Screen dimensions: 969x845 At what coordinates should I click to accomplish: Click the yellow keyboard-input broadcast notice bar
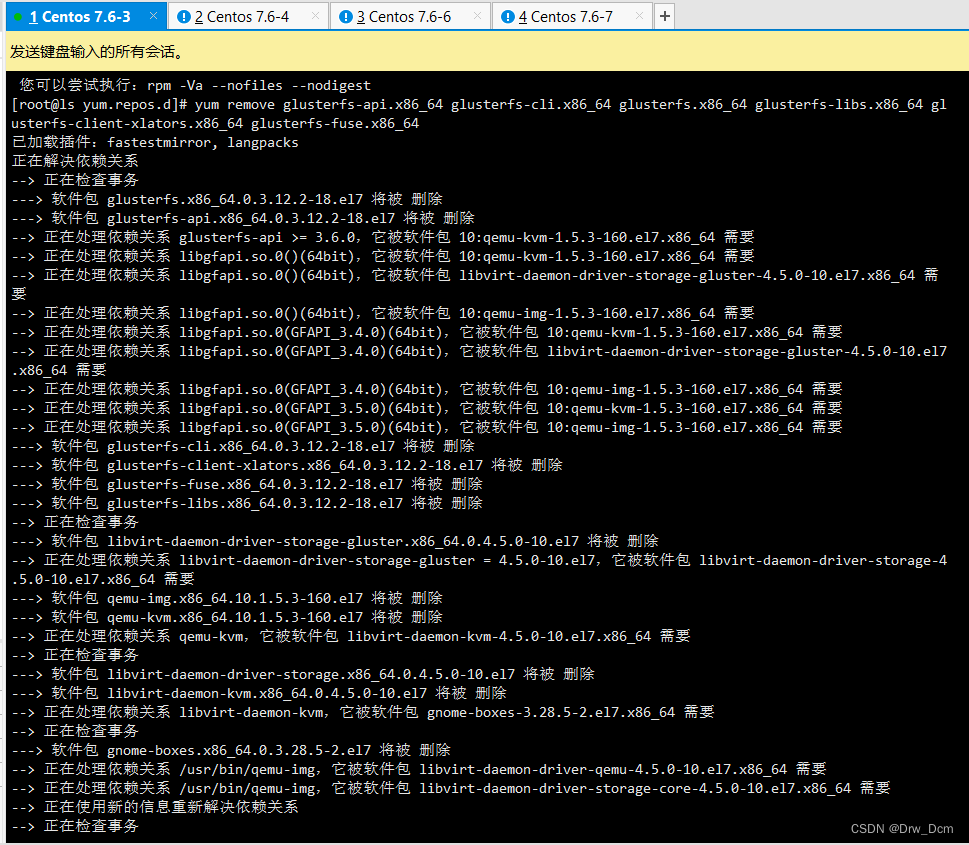pyautogui.click(x=487, y=51)
